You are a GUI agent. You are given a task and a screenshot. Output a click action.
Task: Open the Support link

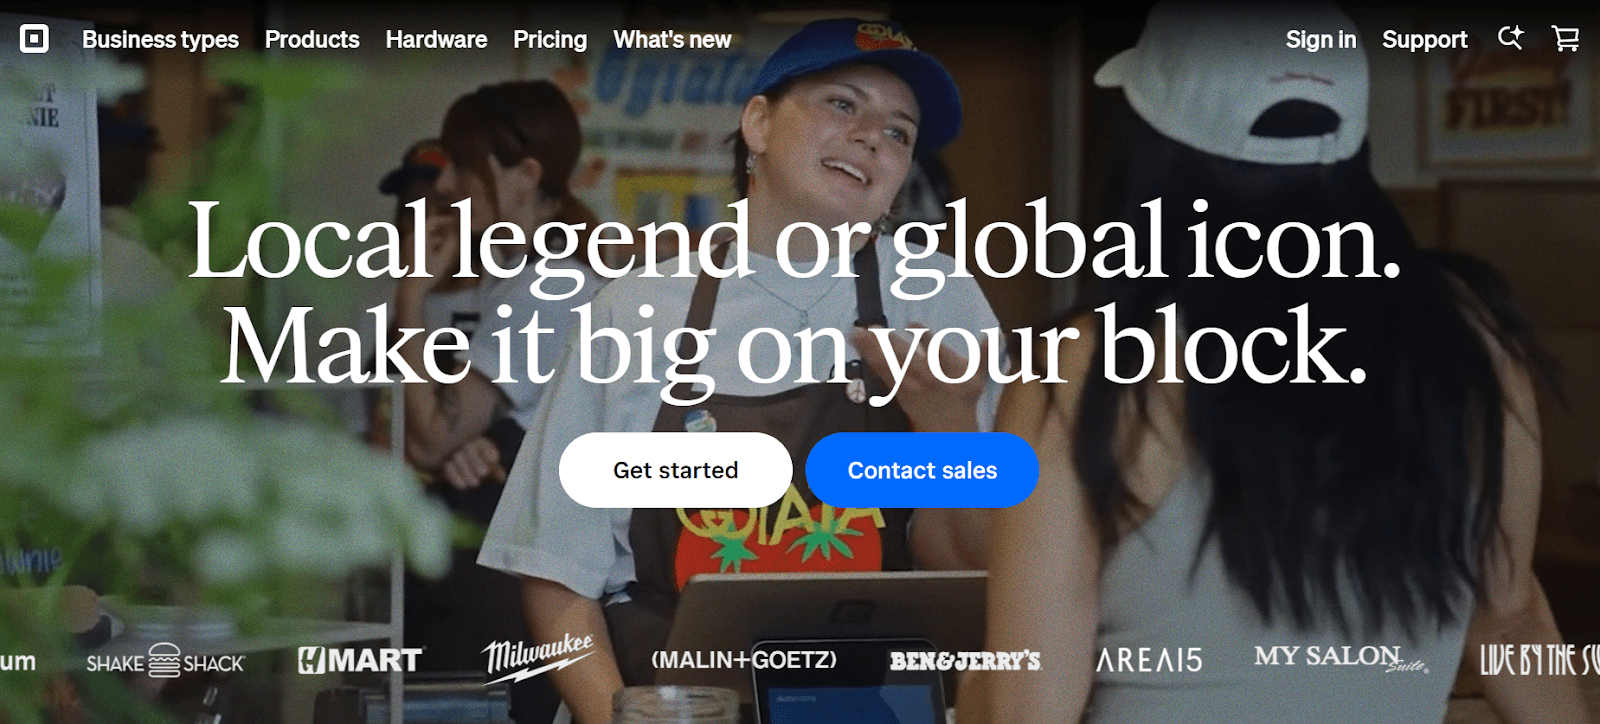pyautogui.click(x=1424, y=39)
